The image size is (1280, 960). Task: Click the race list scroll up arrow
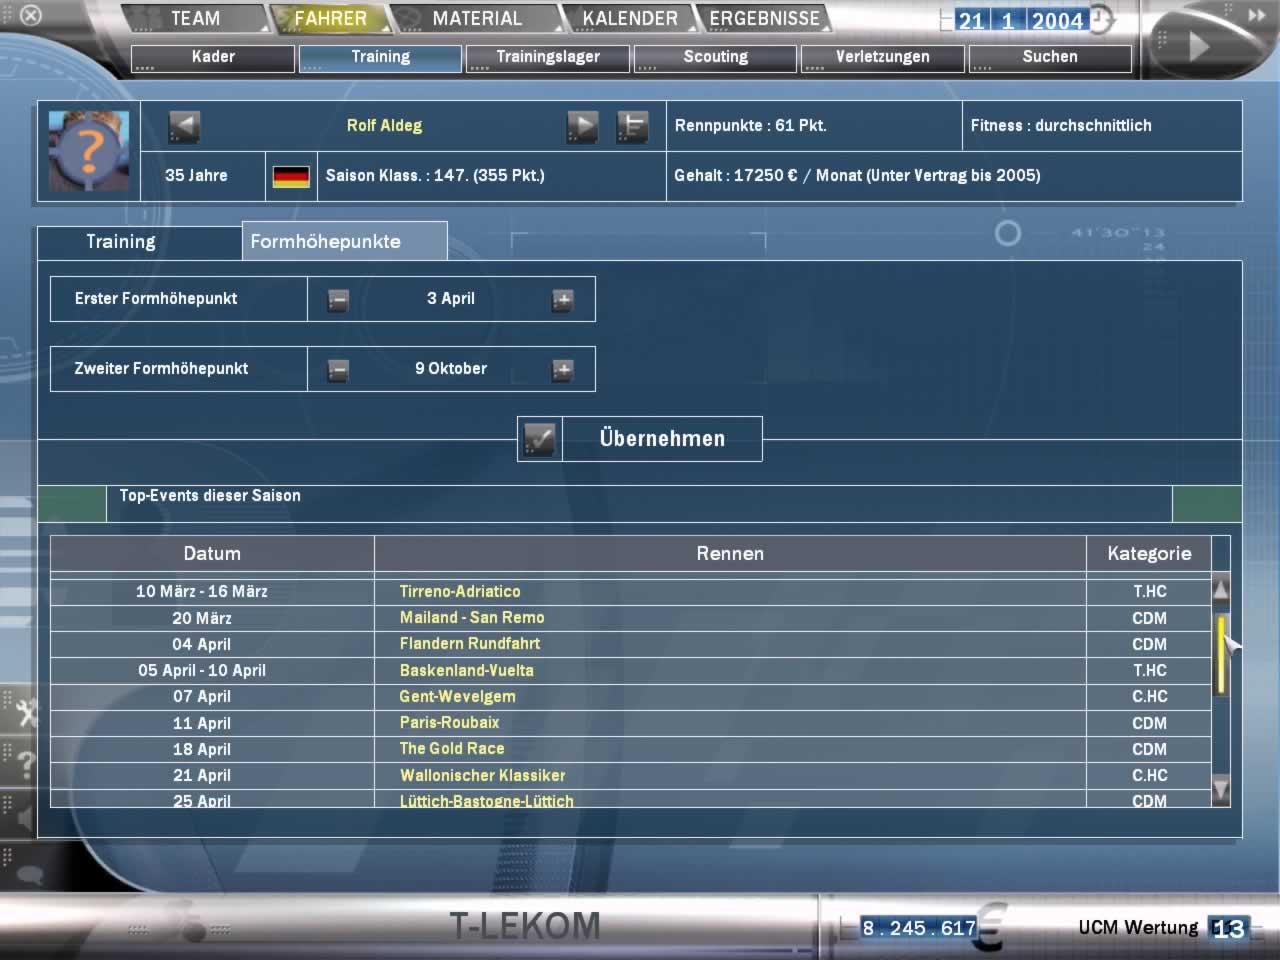tap(1221, 589)
